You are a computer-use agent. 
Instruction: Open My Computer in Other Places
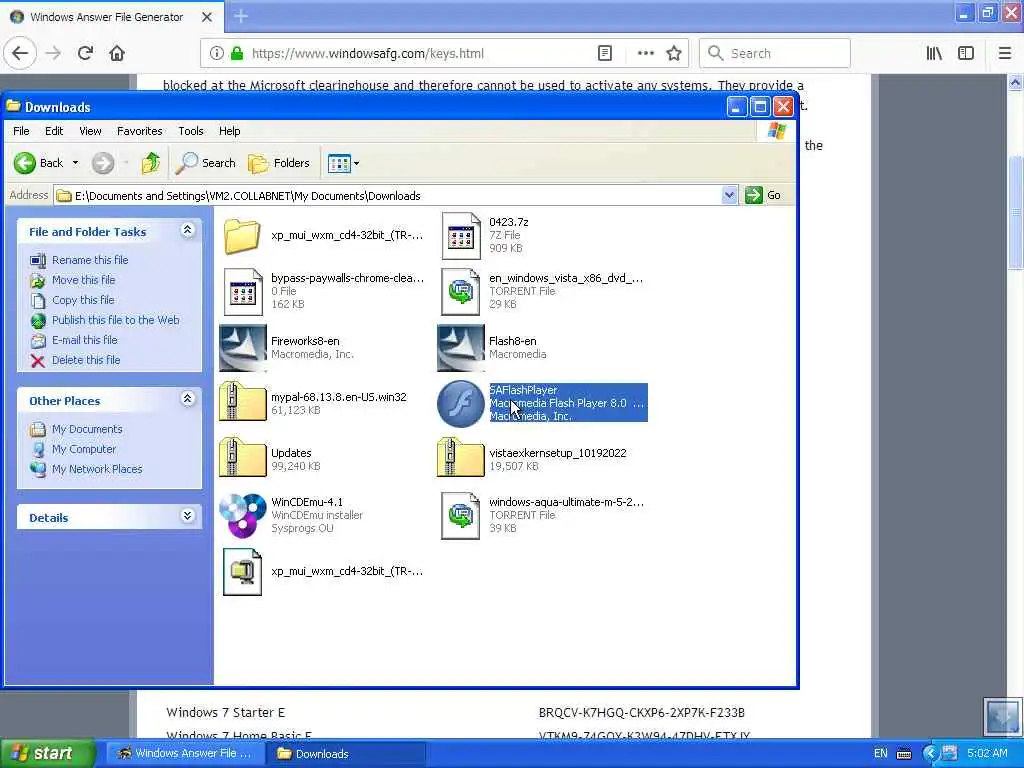pyautogui.click(x=84, y=449)
